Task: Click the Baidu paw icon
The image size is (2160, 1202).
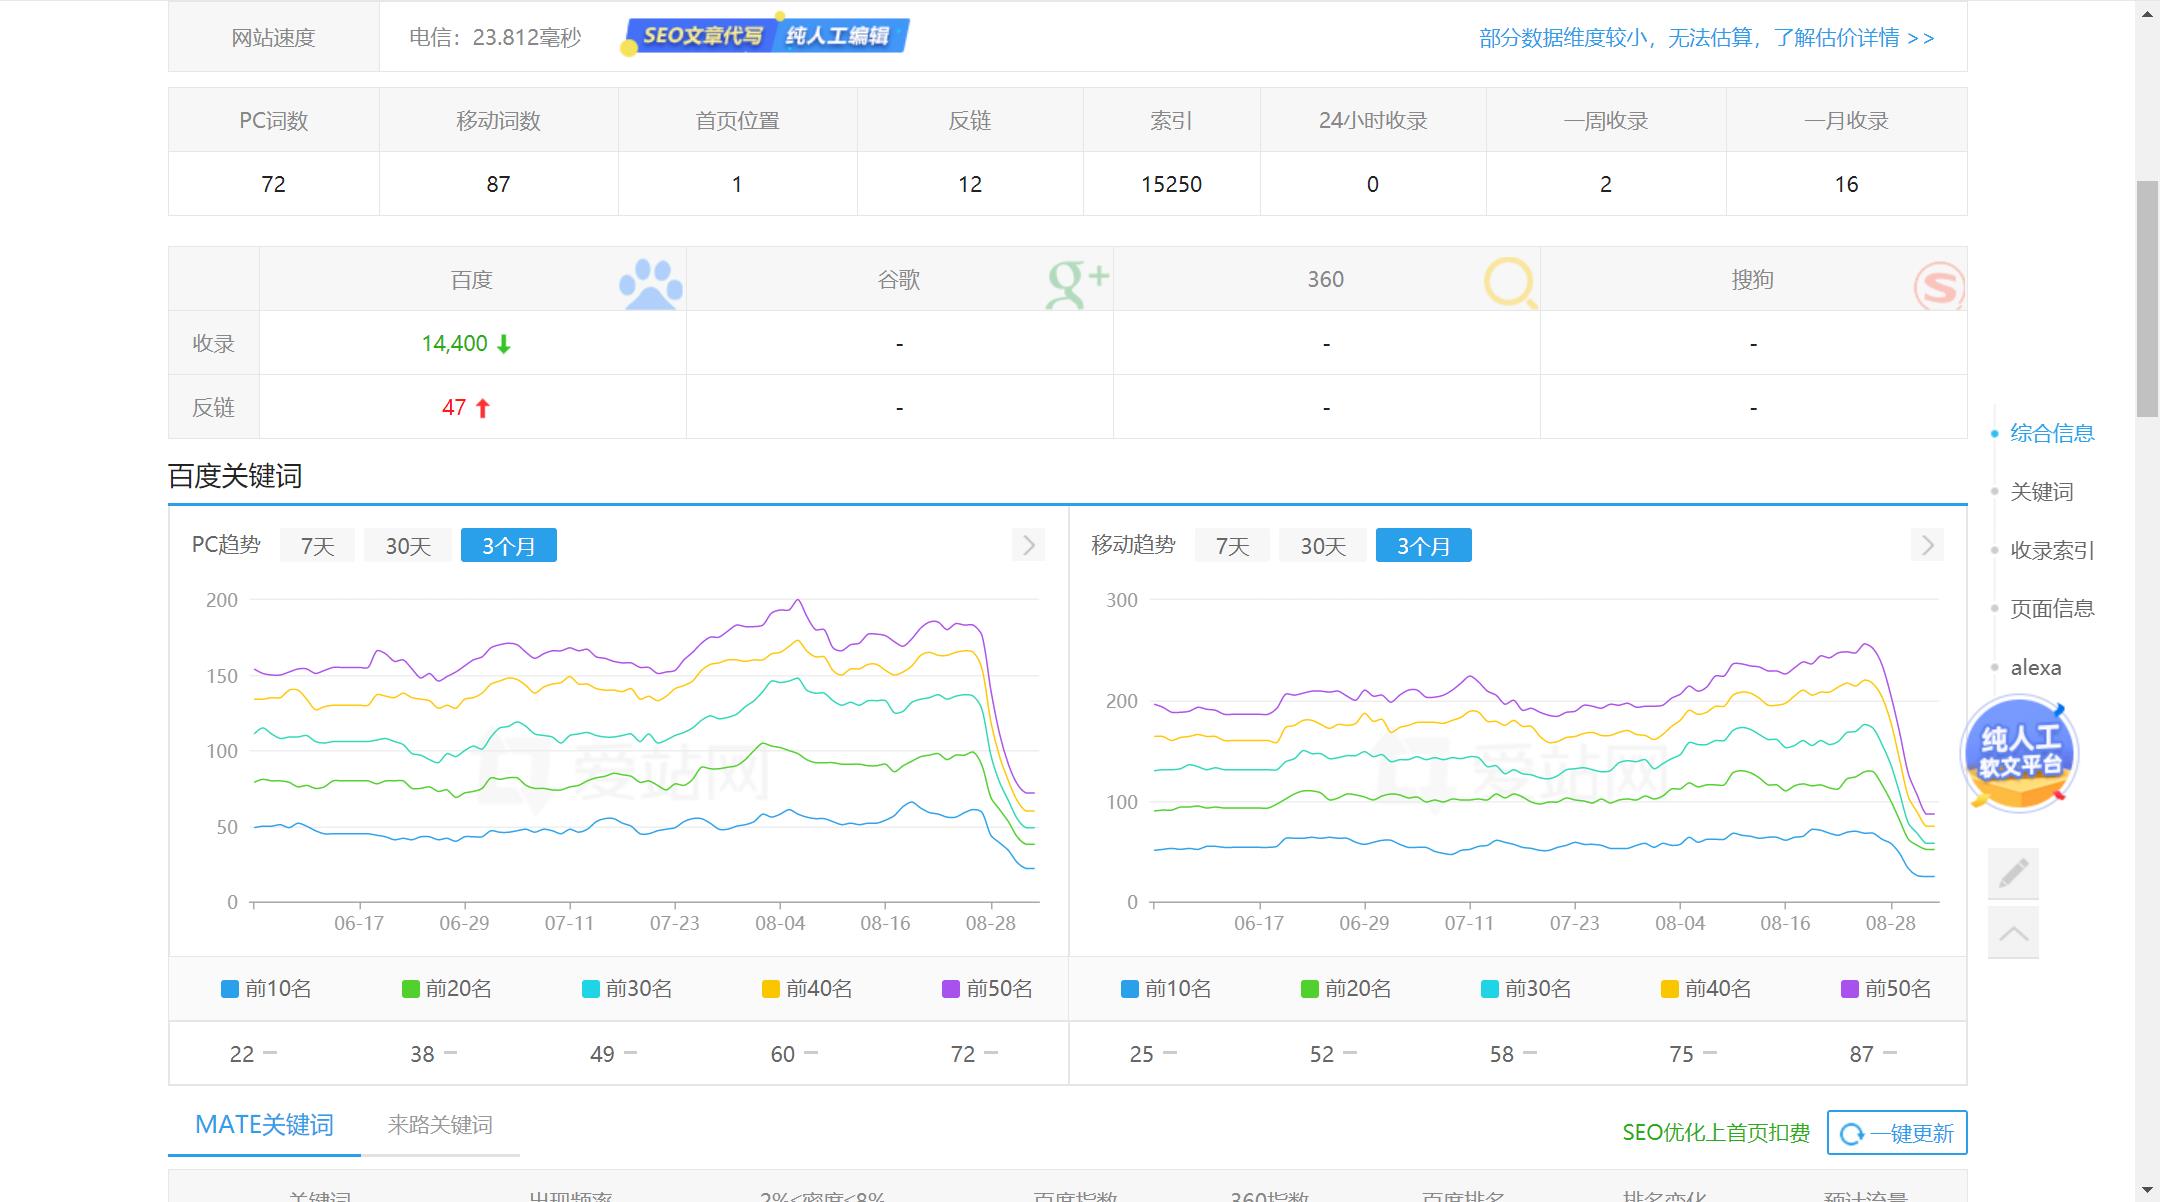Action: coord(651,284)
